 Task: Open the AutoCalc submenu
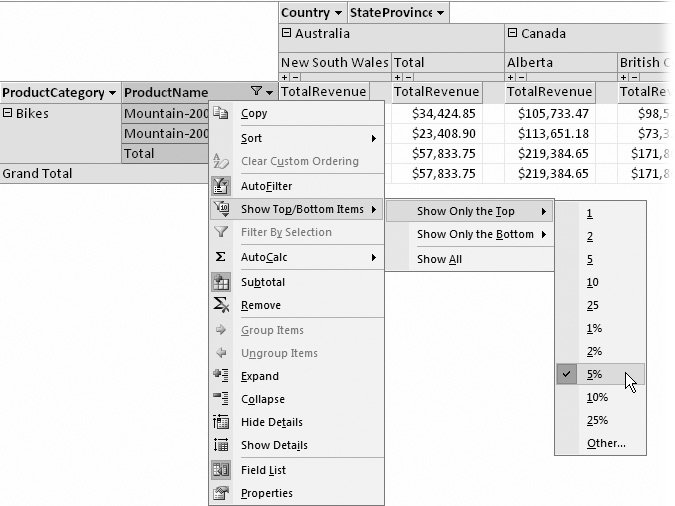click(x=297, y=257)
